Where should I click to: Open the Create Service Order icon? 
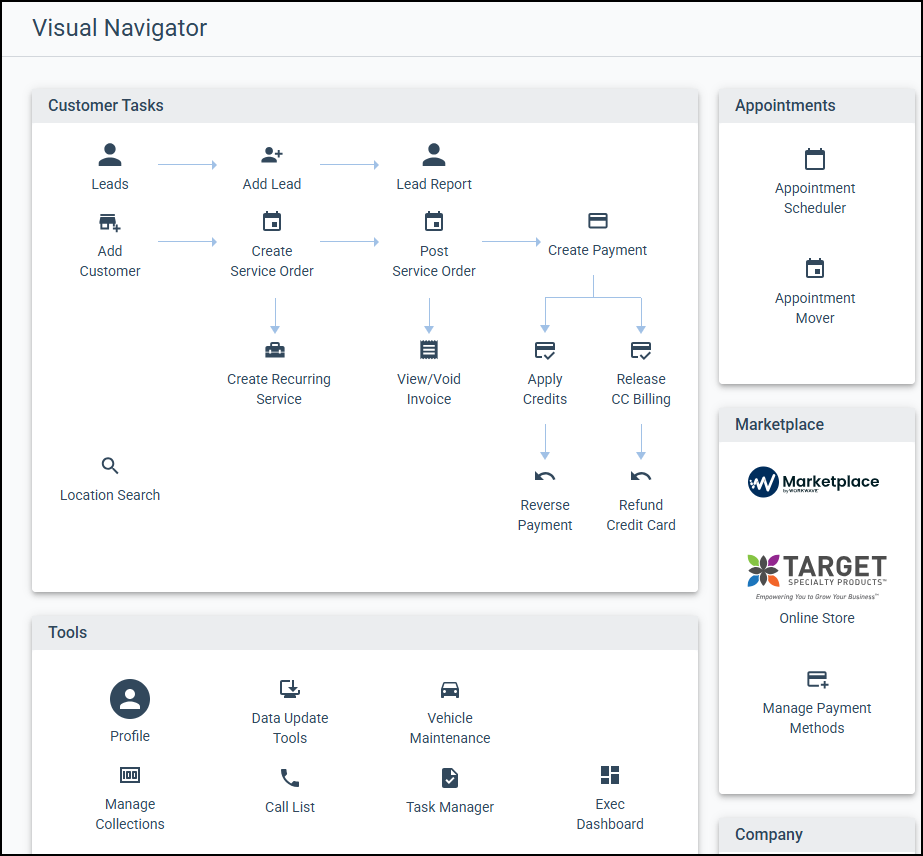272,222
